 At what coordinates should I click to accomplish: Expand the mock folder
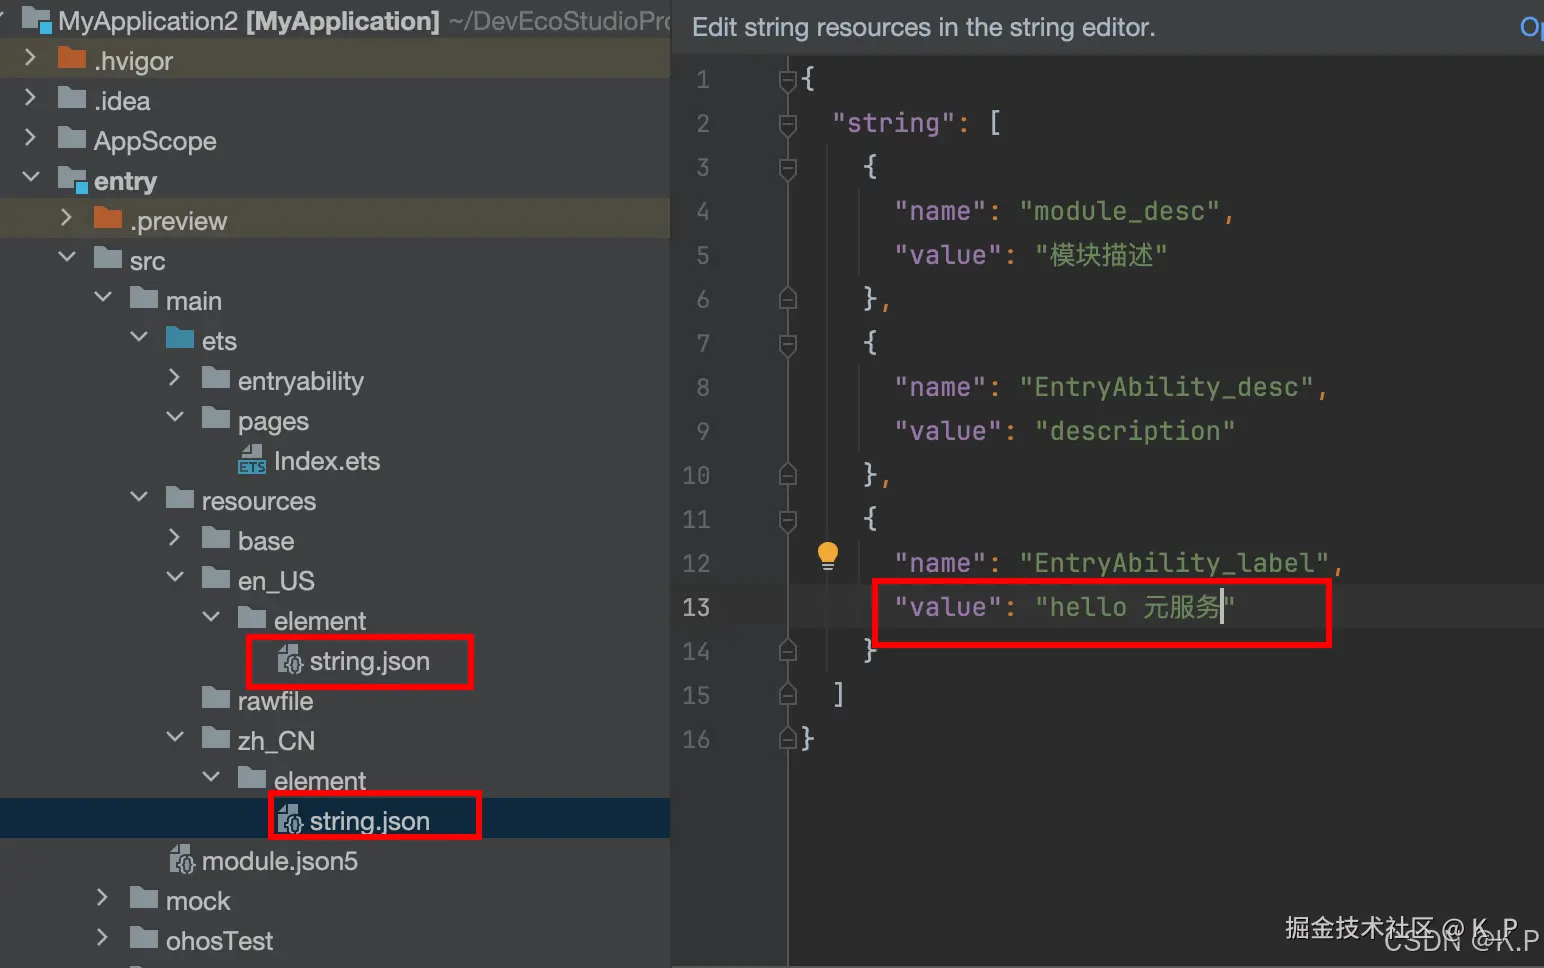[103, 898]
